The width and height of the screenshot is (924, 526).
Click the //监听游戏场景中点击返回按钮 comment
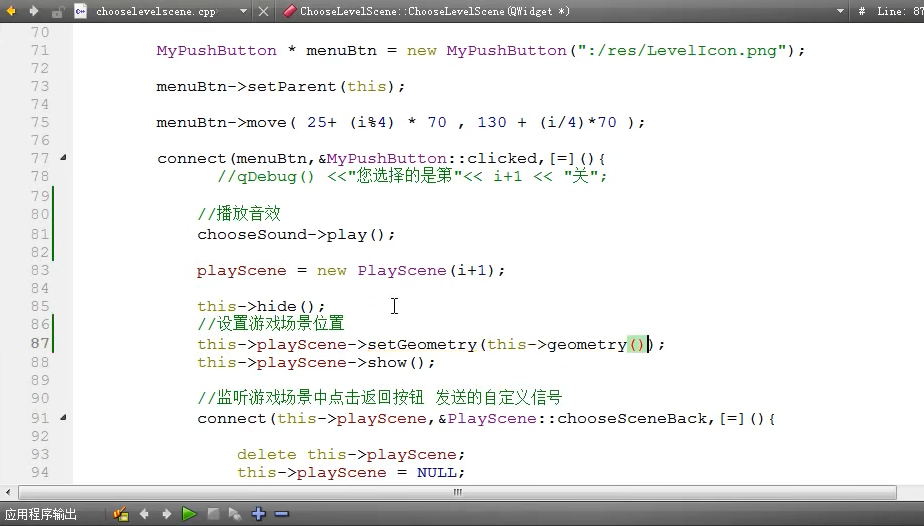point(311,398)
